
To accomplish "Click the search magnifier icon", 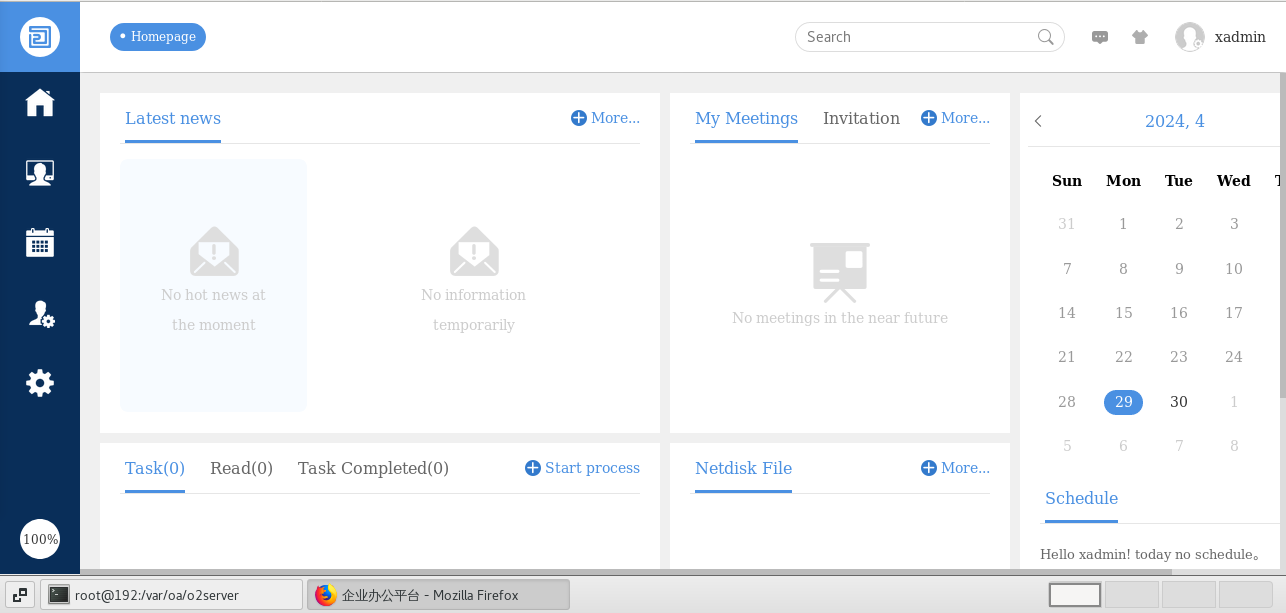I will pos(1046,37).
